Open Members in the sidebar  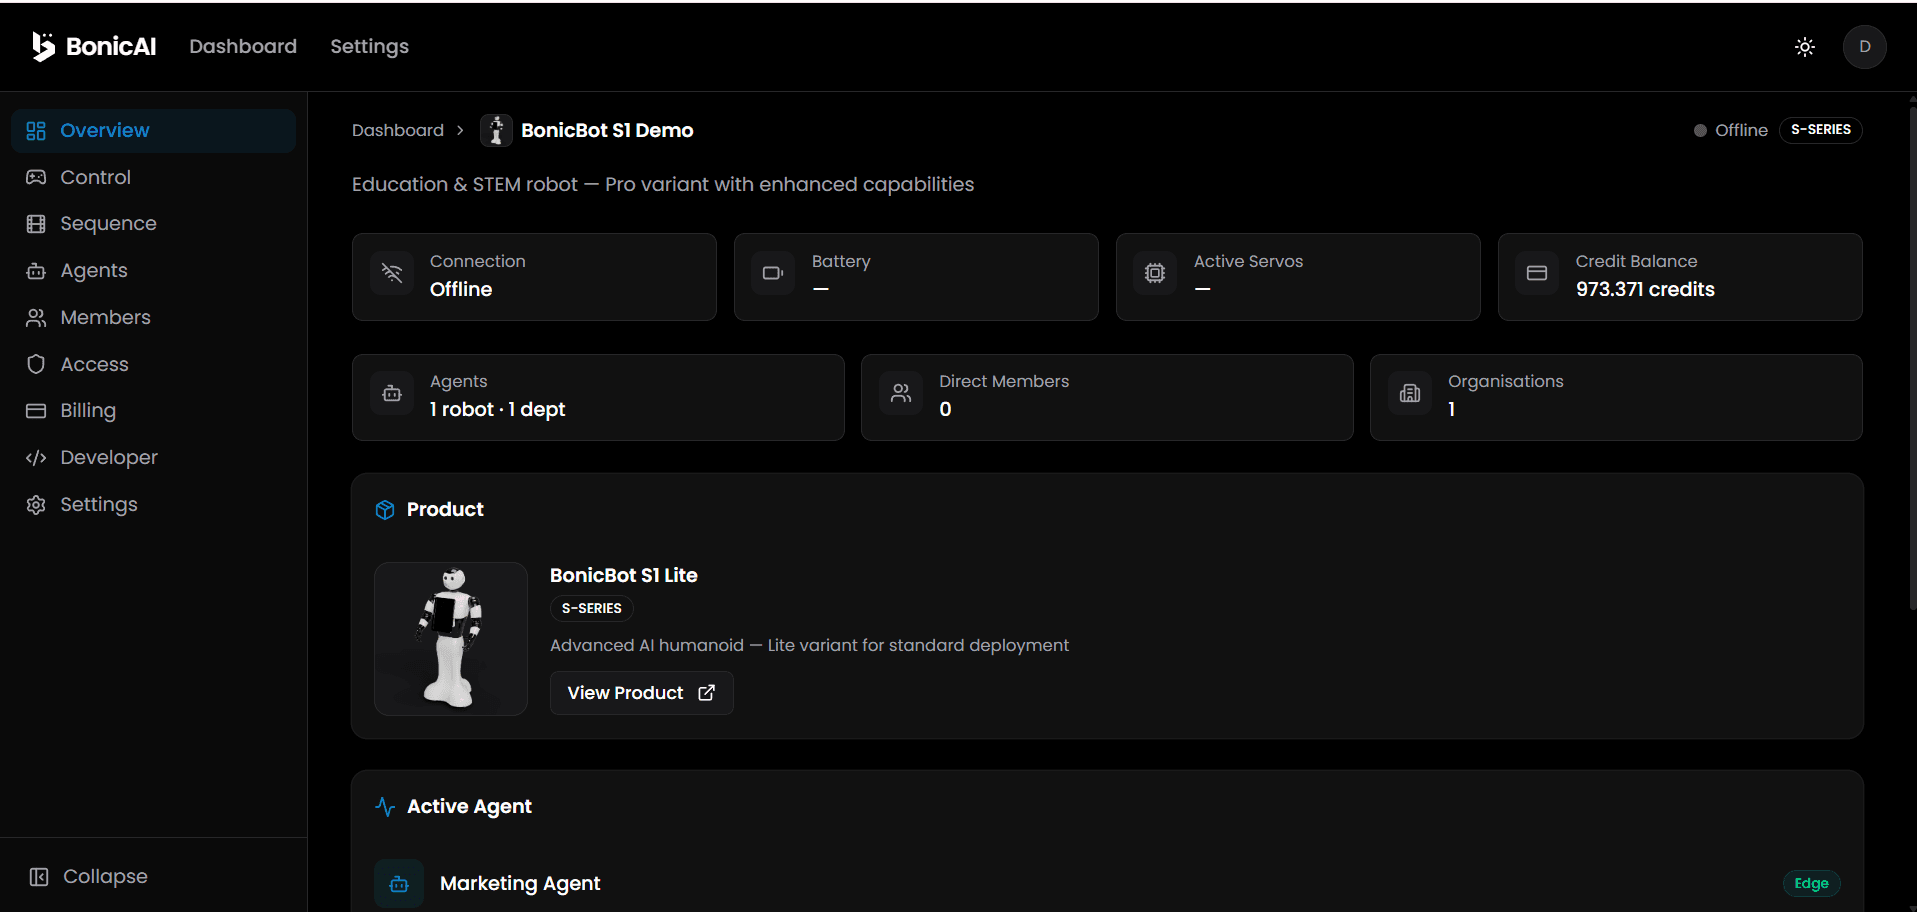154,318
